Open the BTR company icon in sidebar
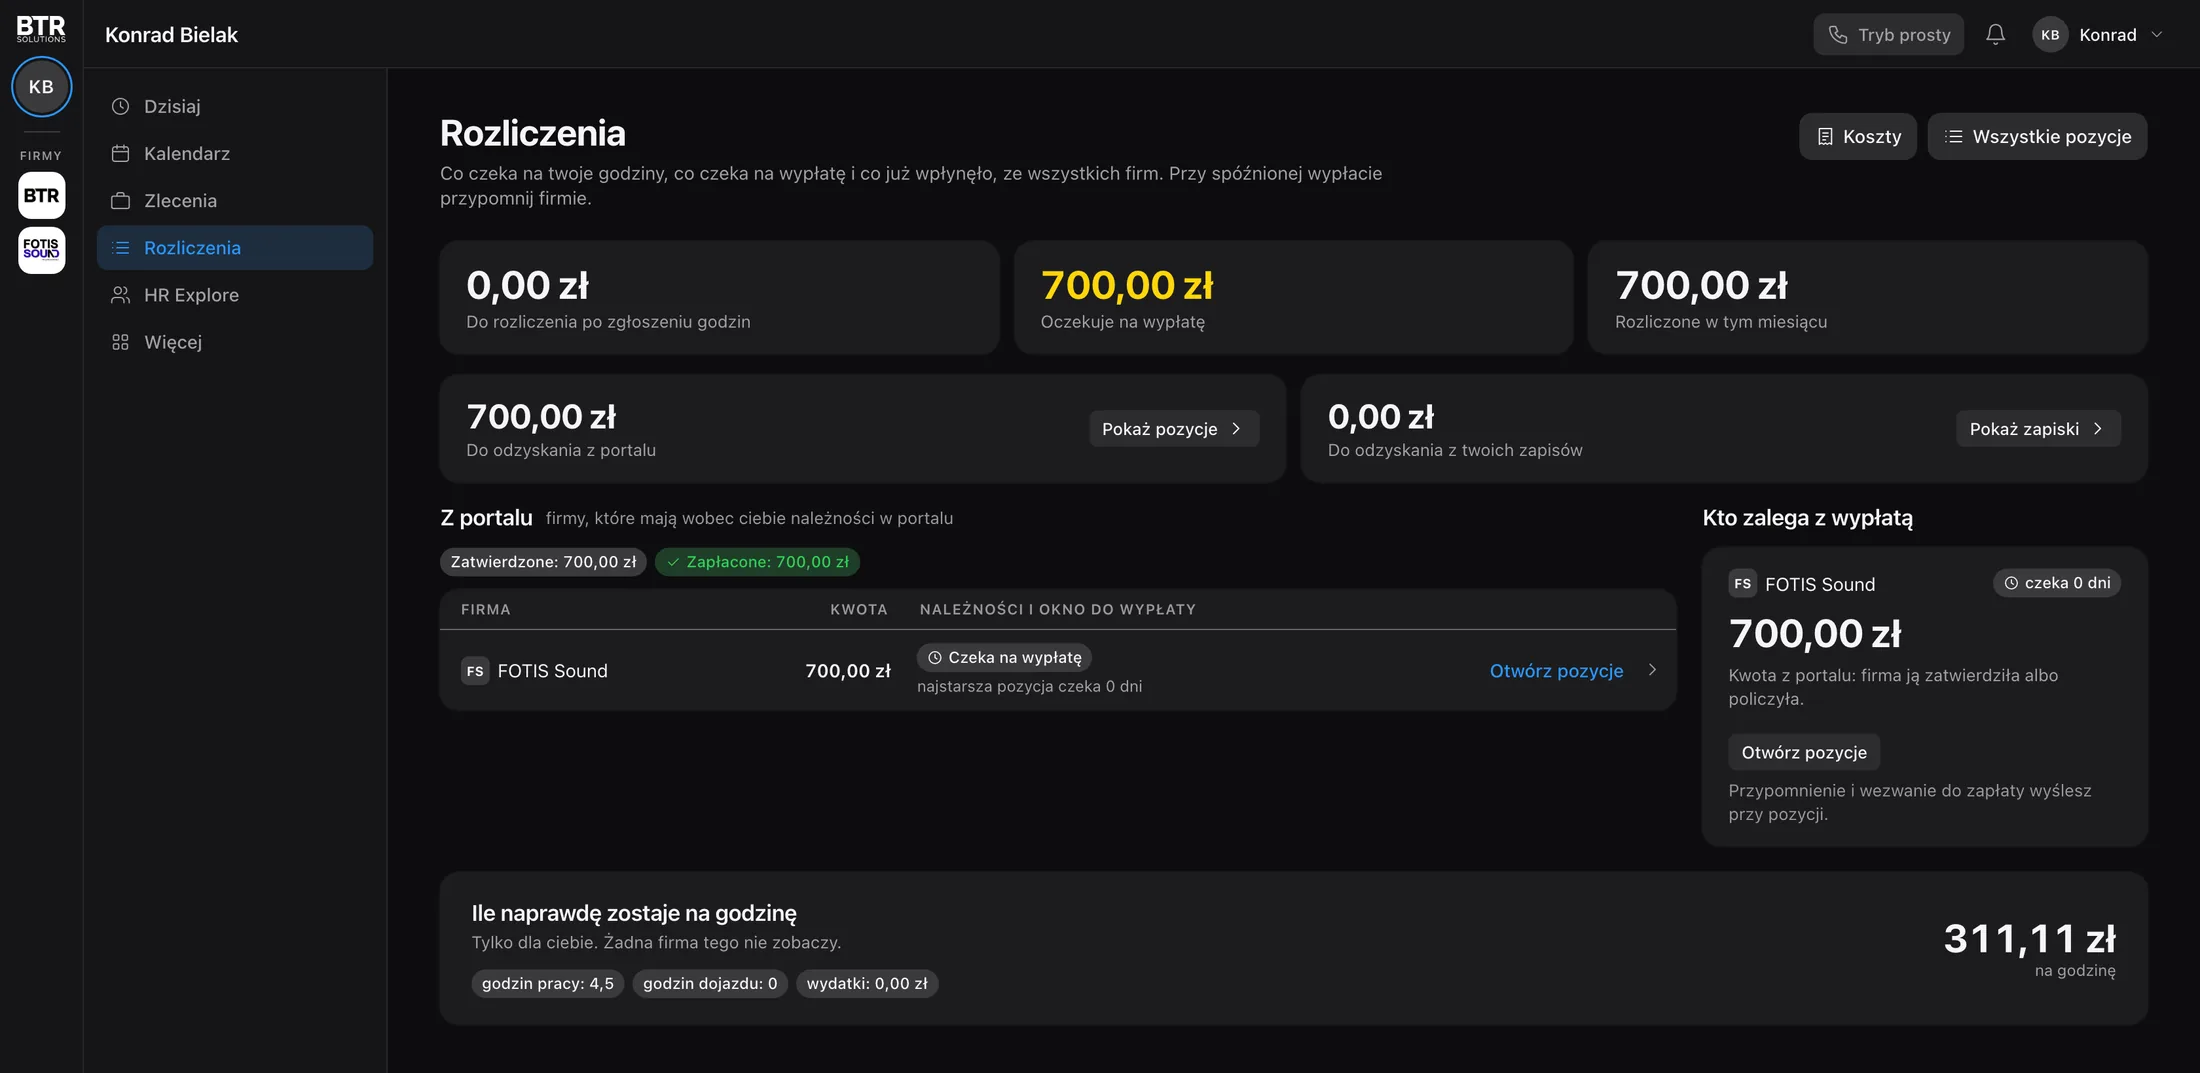This screenshot has height=1073, width=2200. click(41, 195)
